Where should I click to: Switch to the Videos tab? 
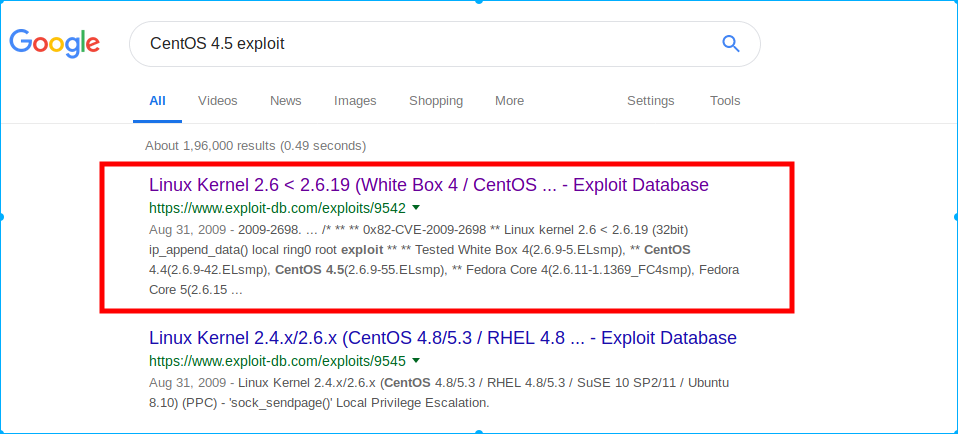218,101
